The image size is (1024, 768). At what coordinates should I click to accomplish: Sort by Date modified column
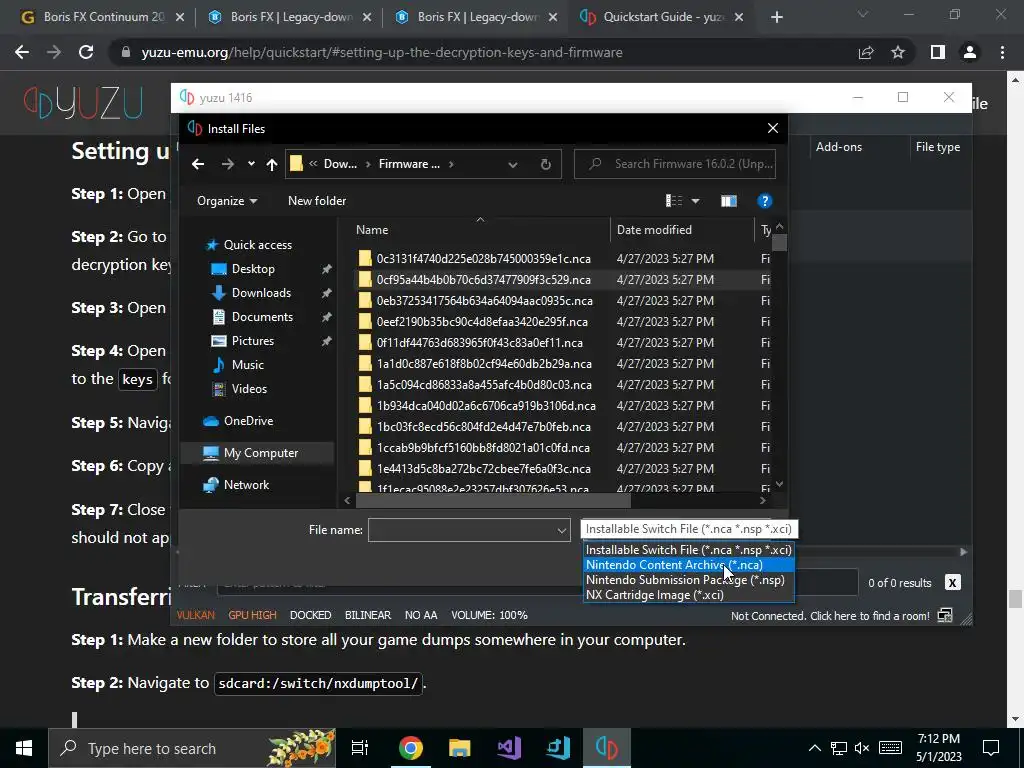[654, 230]
